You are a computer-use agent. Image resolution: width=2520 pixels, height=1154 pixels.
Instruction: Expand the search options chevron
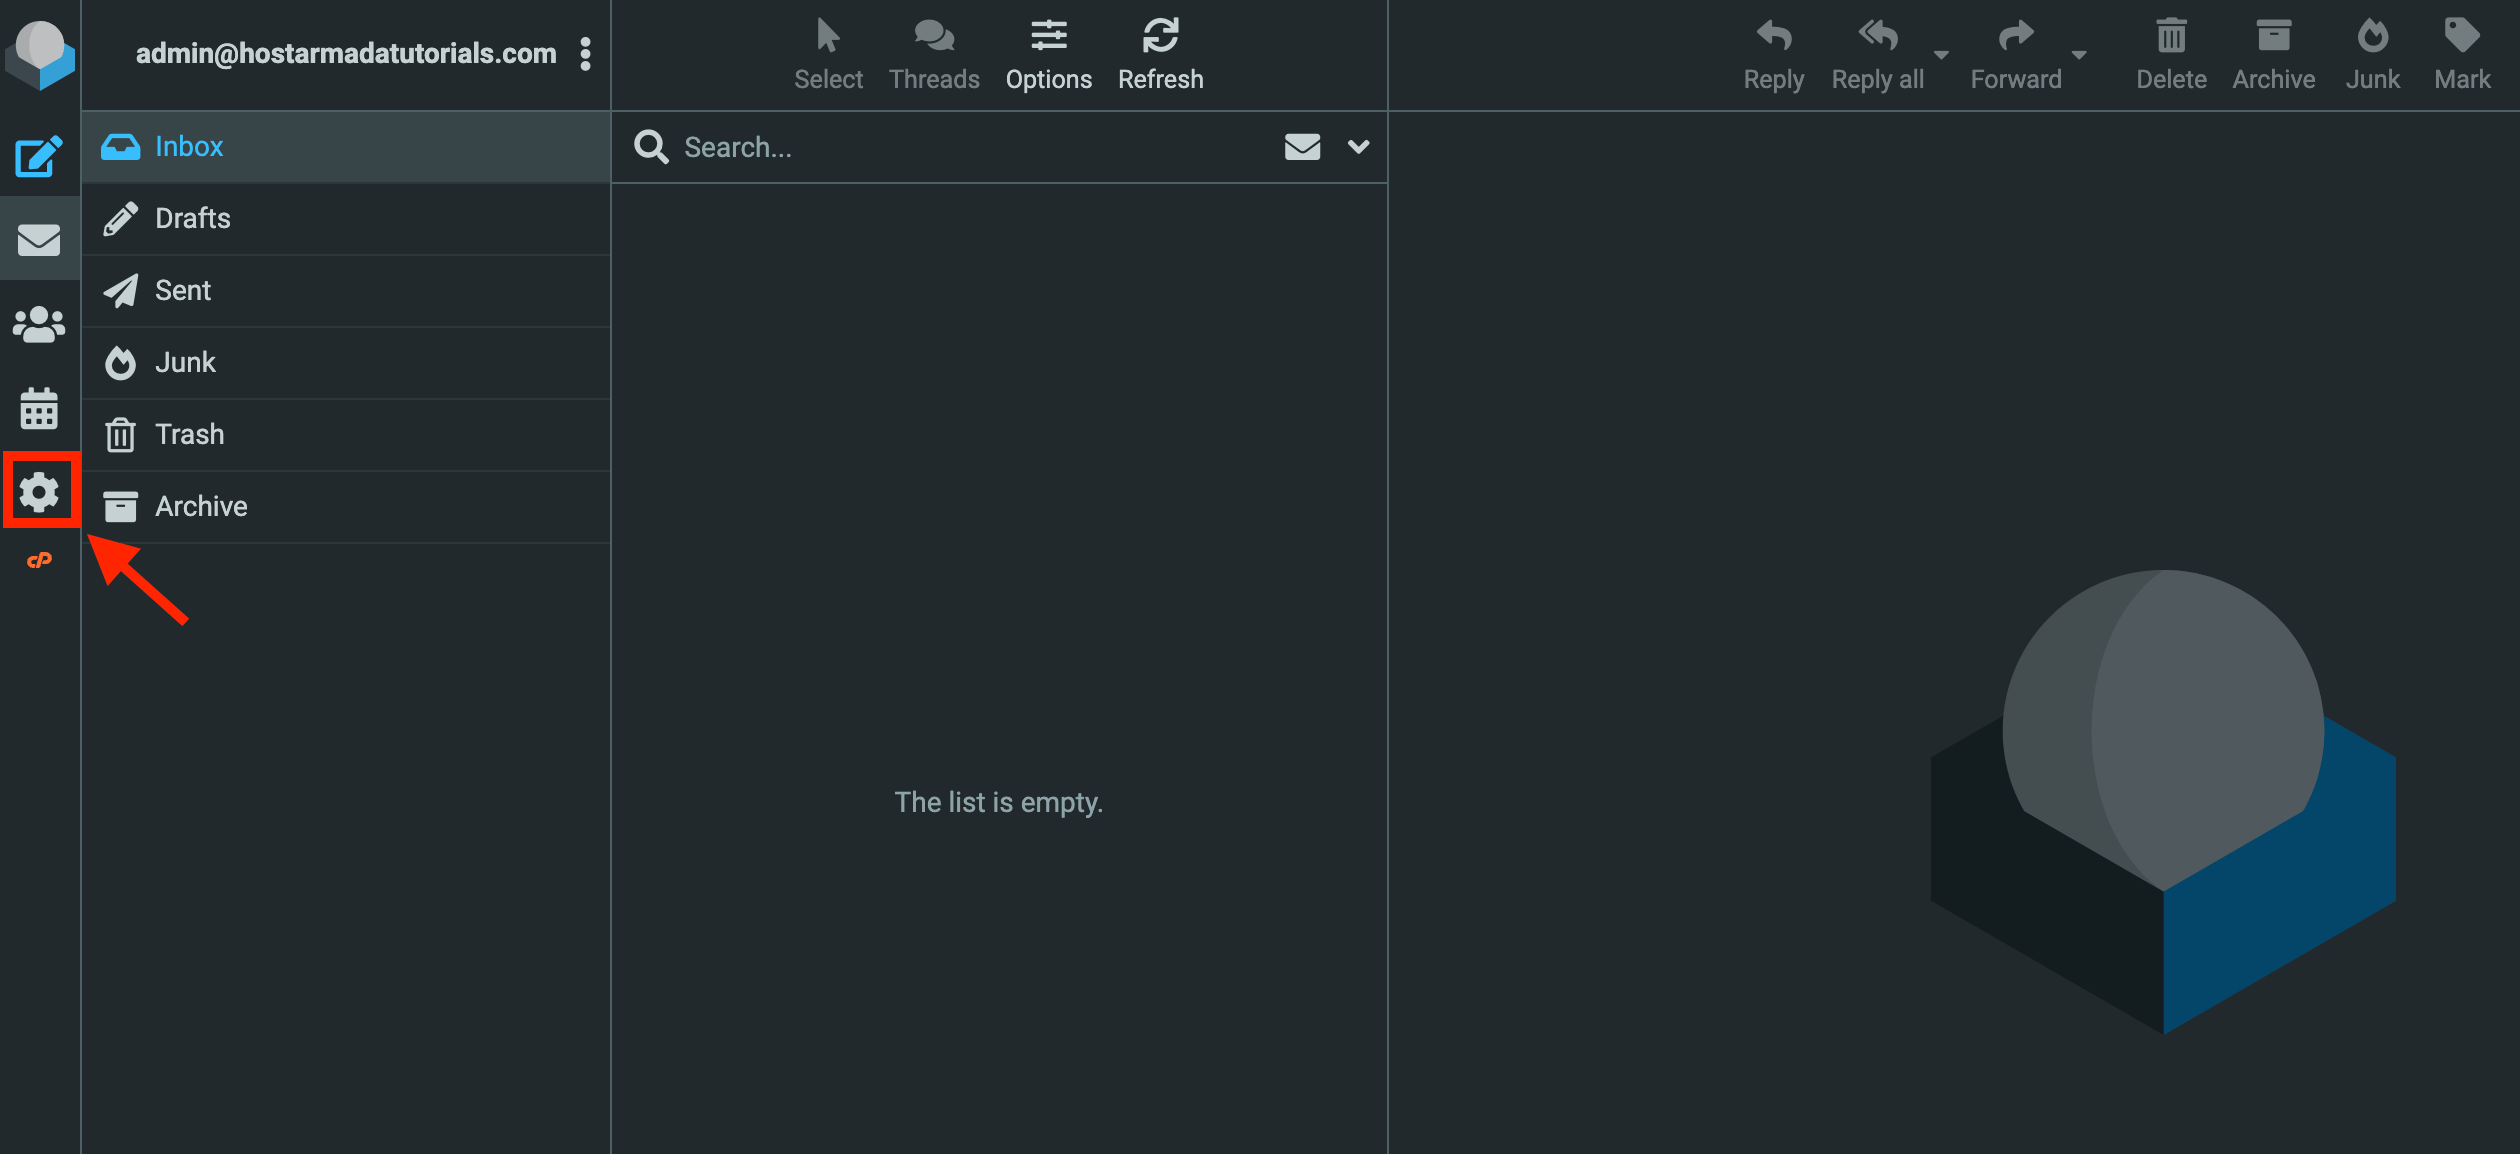coord(1358,147)
